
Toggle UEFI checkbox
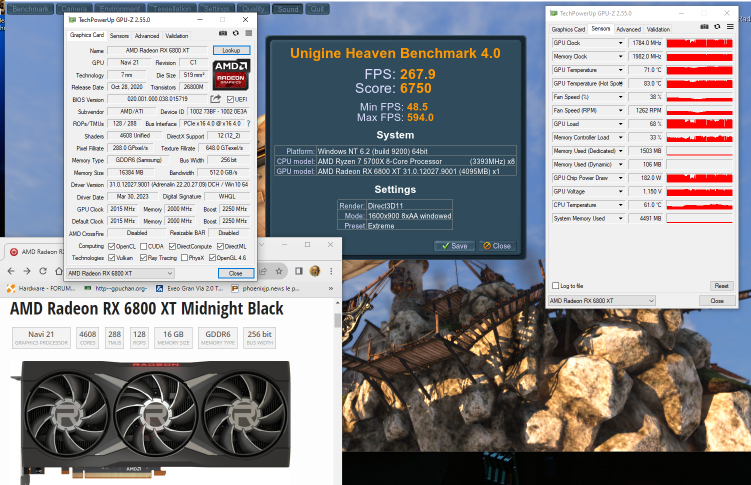coord(230,100)
